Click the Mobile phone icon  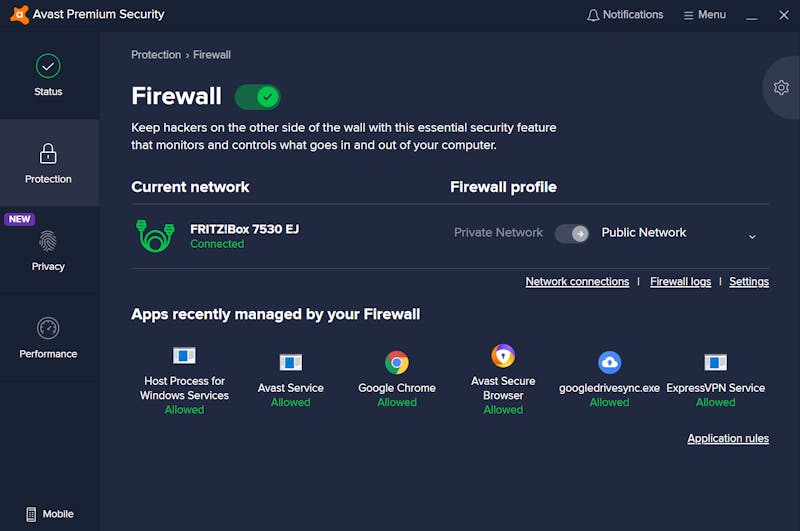point(31,514)
